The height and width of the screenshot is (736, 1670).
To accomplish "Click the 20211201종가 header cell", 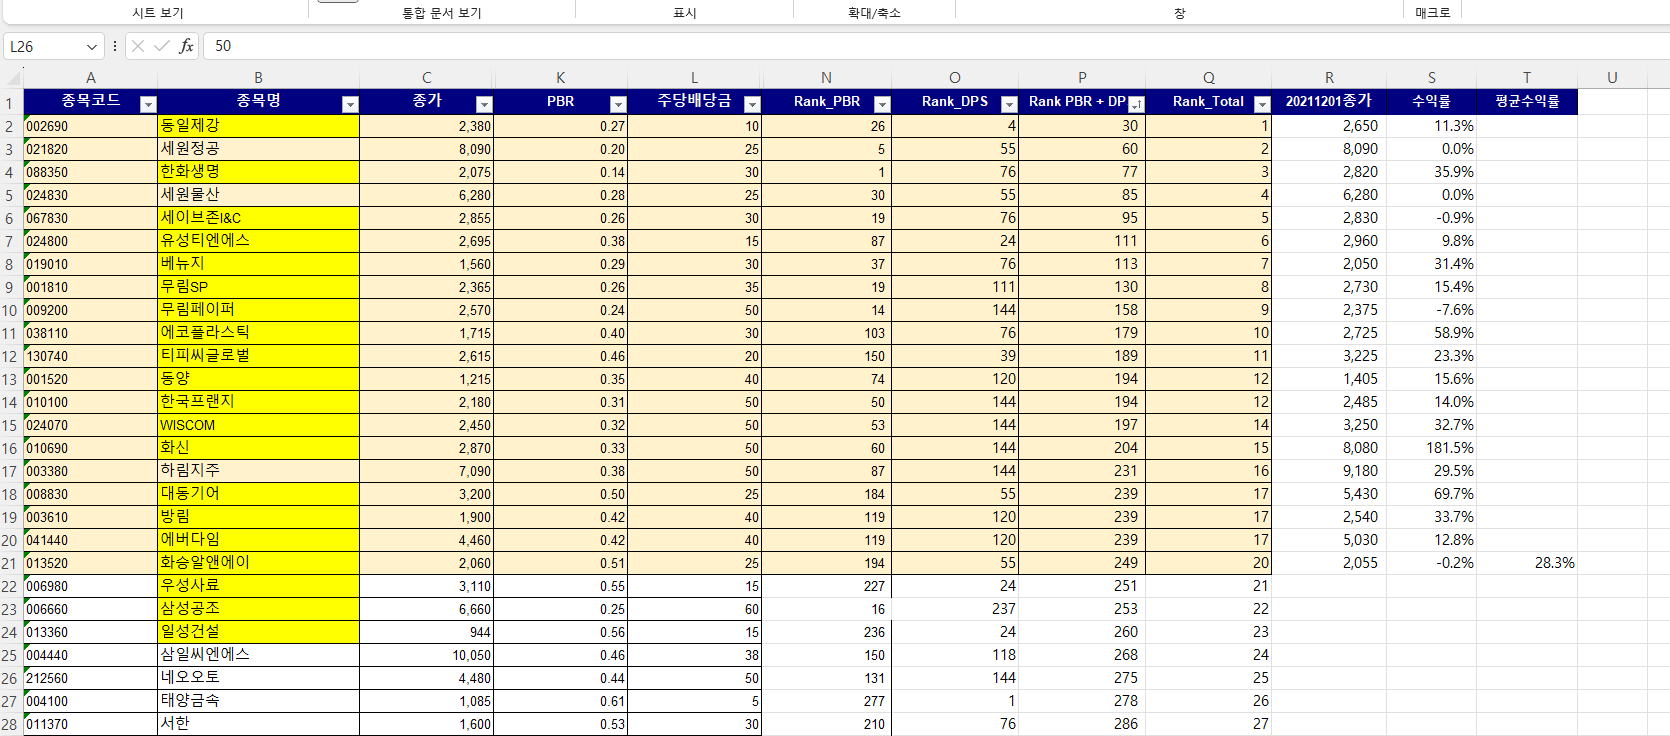I will pyautogui.click(x=1329, y=101).
